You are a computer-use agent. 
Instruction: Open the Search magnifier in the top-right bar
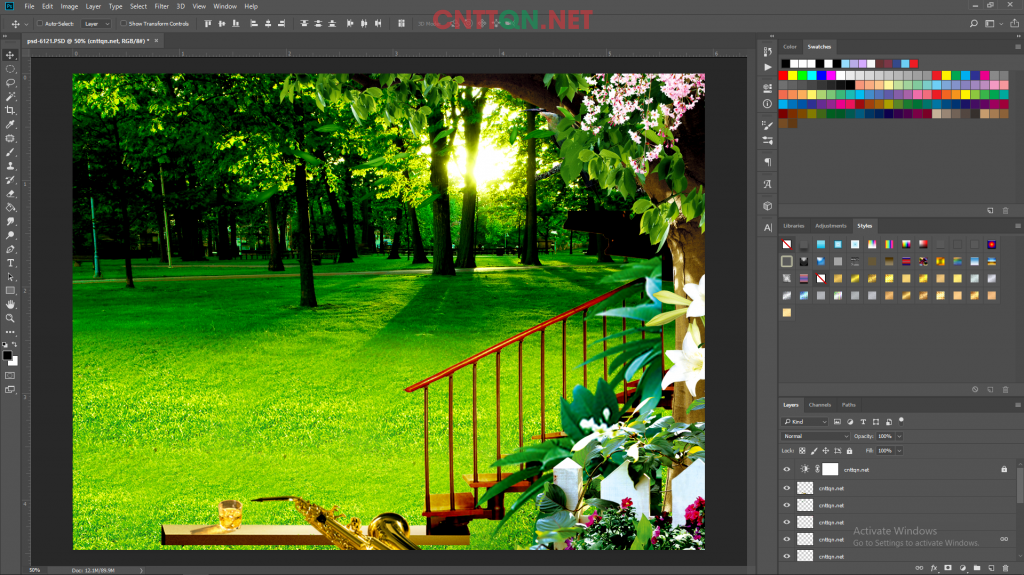[974, 24]
